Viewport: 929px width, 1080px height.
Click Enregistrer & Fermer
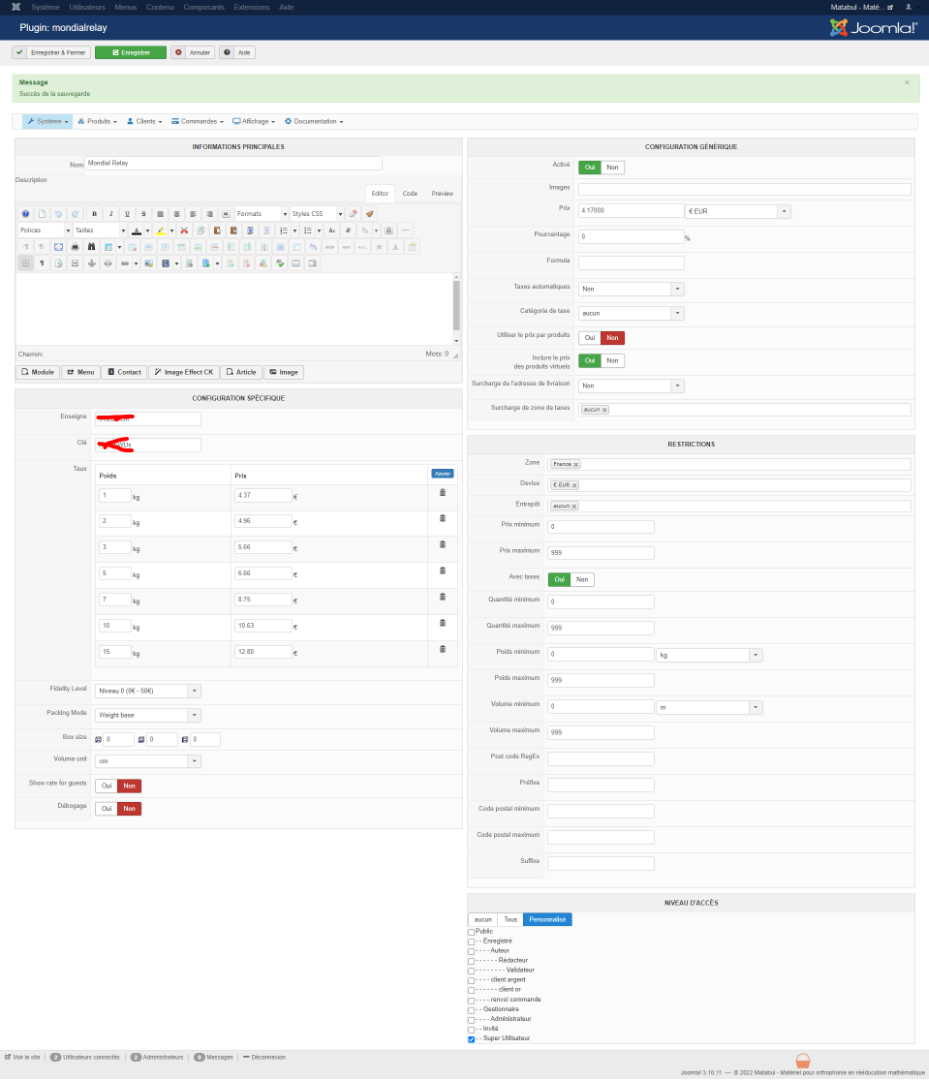click(x=52, y=52)
